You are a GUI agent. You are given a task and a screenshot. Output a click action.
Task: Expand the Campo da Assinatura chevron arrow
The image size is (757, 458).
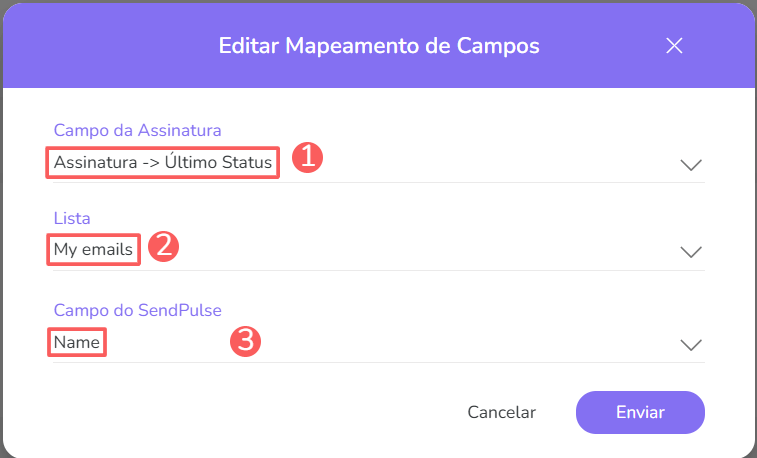691,164
